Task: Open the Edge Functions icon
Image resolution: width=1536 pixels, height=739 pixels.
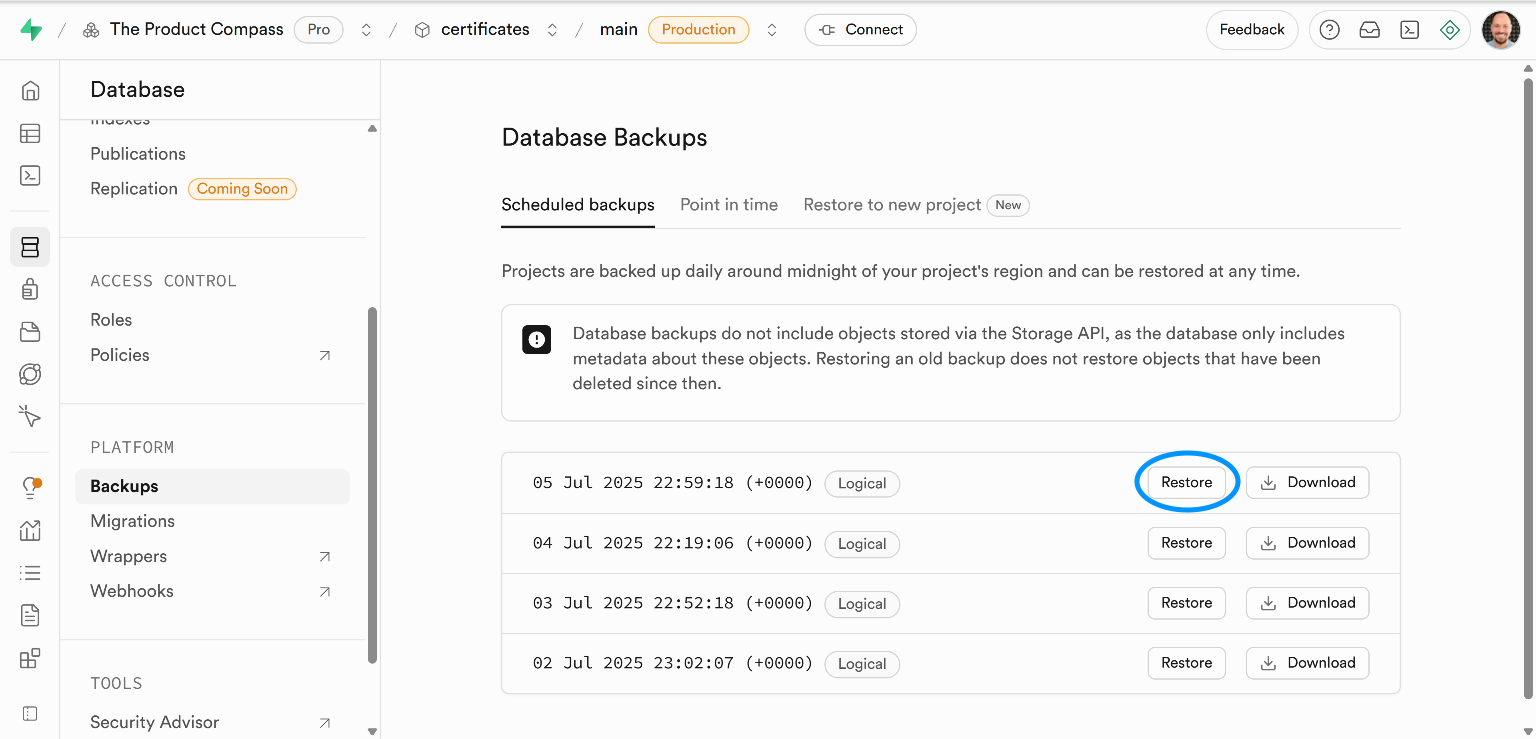Action: pyautogui.click(x=30, y=373)
